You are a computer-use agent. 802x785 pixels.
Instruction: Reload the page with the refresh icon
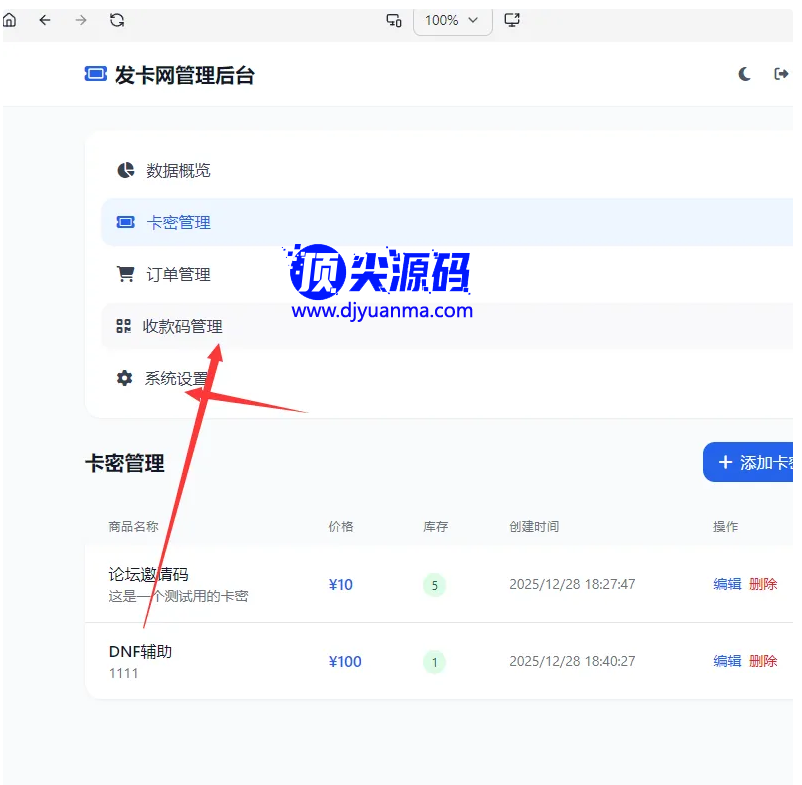click(x=117, y=20)
